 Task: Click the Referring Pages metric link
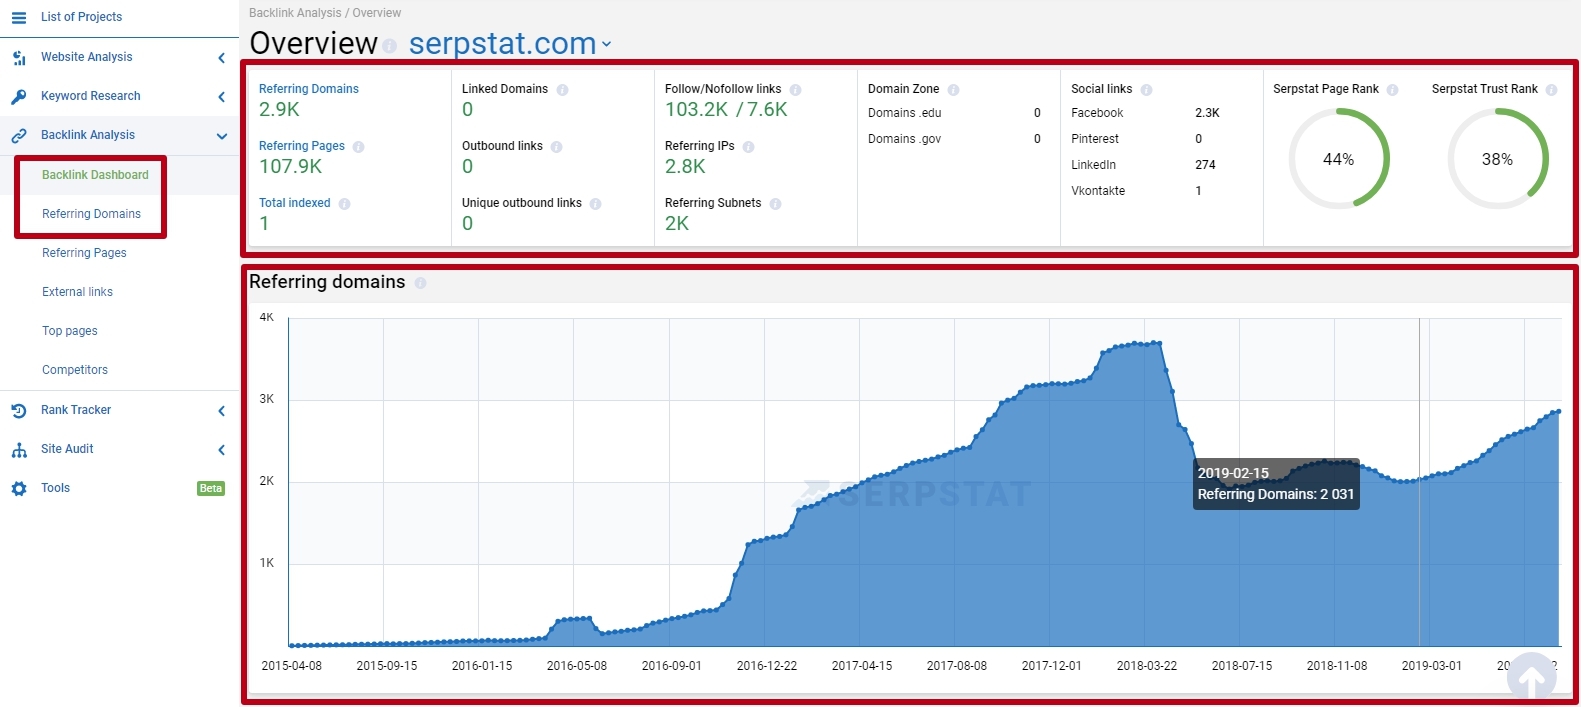pos(301,146)
